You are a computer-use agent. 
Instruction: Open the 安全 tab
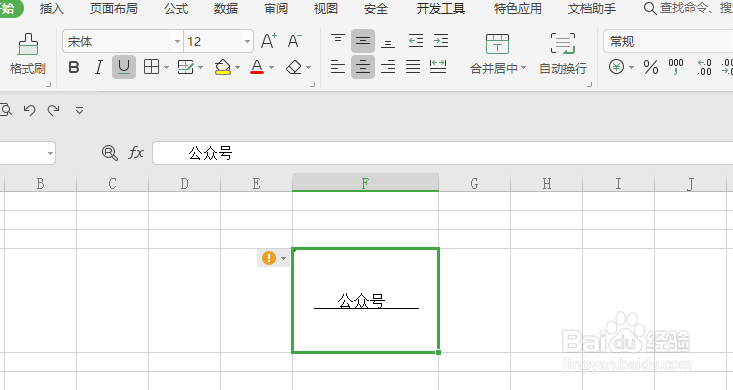[x=376, y=8]
